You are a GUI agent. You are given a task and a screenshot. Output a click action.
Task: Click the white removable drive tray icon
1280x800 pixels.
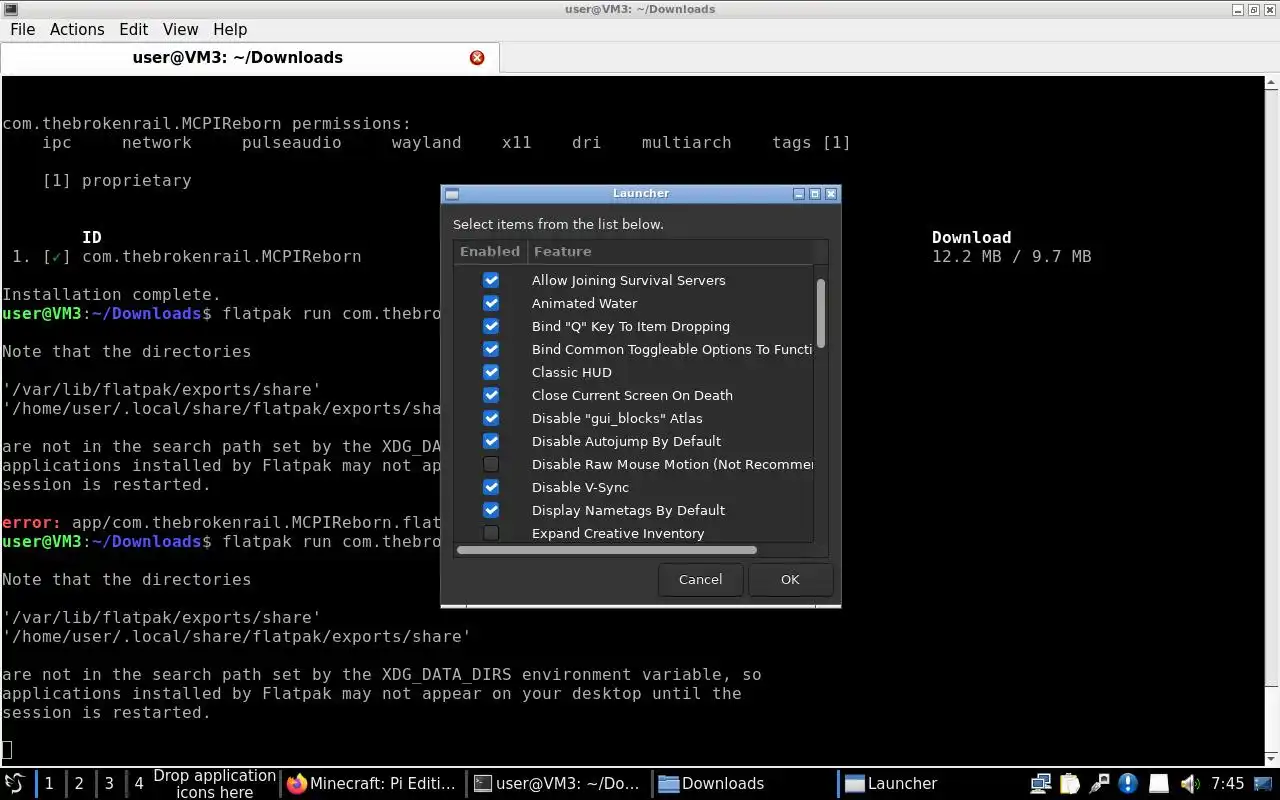[1158, 783]
